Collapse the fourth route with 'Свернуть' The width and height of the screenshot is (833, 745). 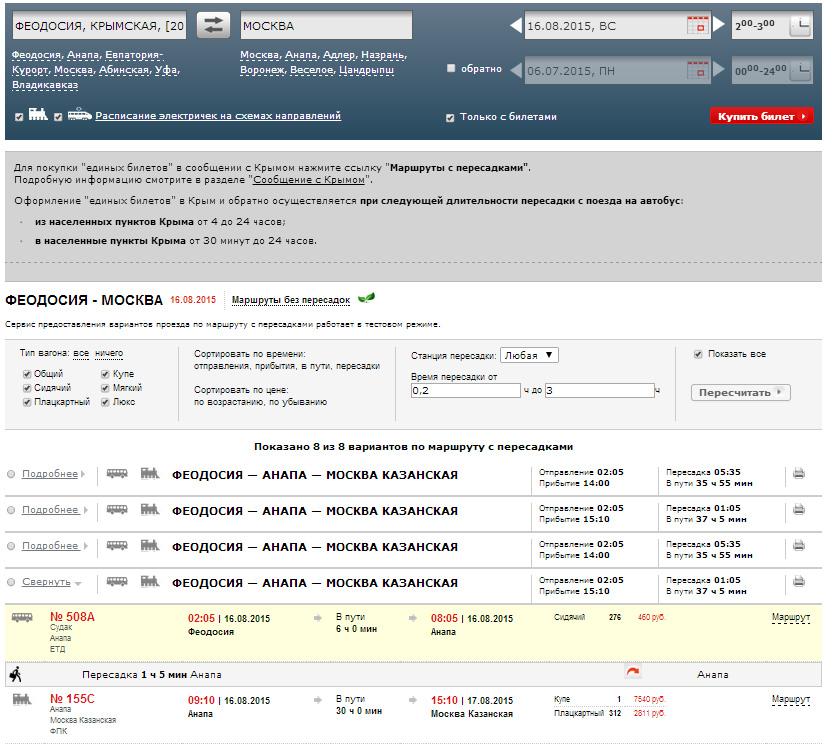point(46,582)
